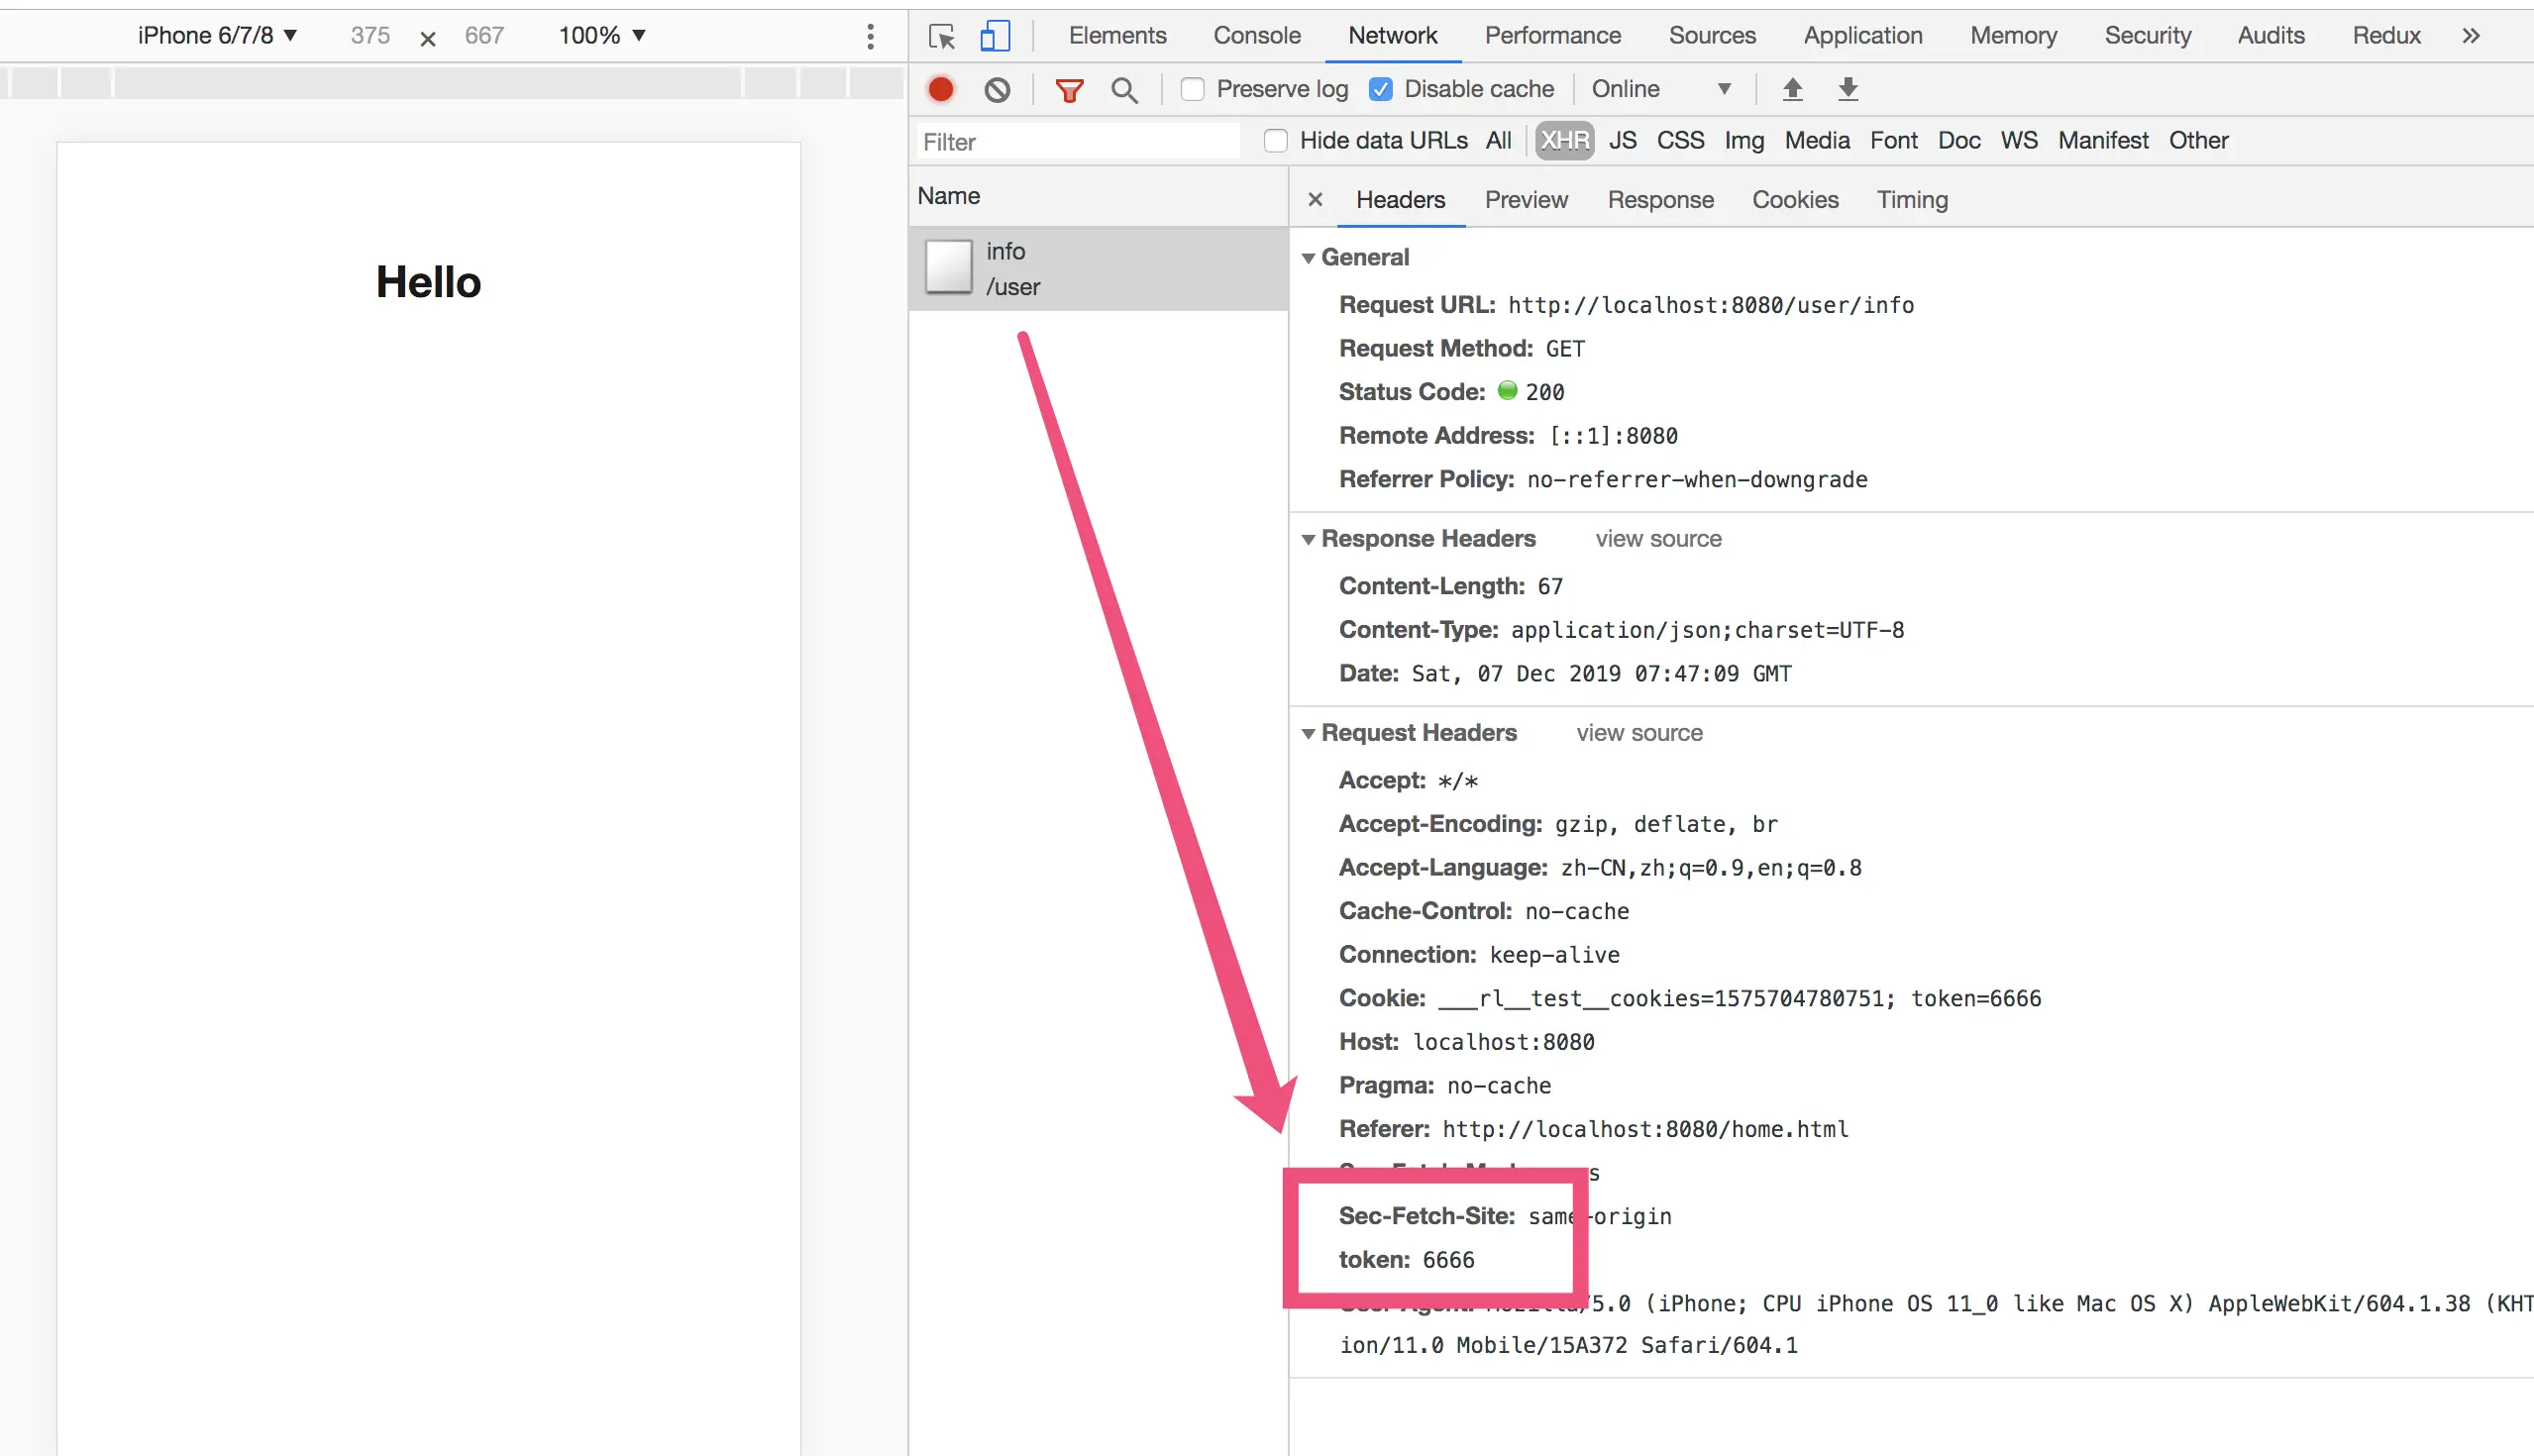This screenshot has width=2534, height=1456.
Task: Click view source next to Response Headers
Action: (x=1658, y=539)
